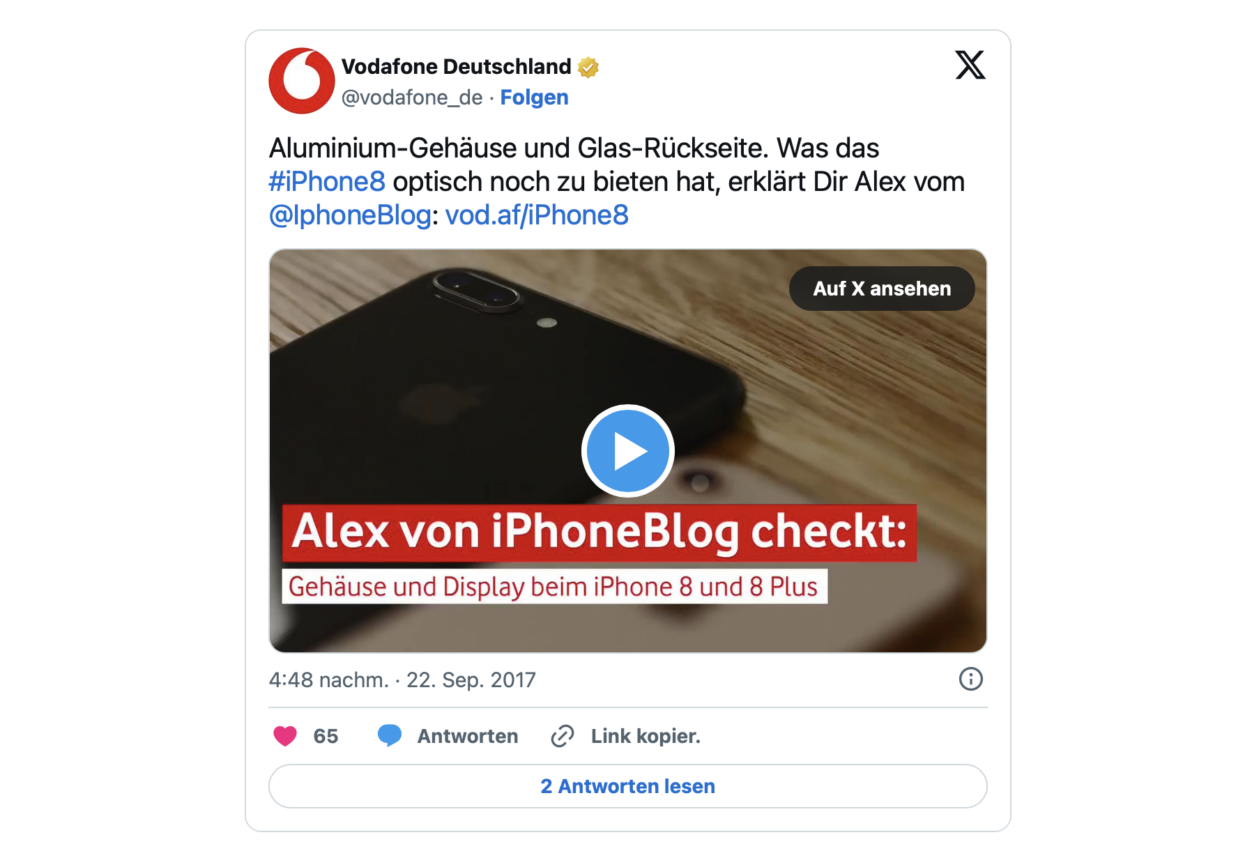Open the Vodafone Deutschland profile name
Screen dimensions: 1252x867
click(456, 67)
